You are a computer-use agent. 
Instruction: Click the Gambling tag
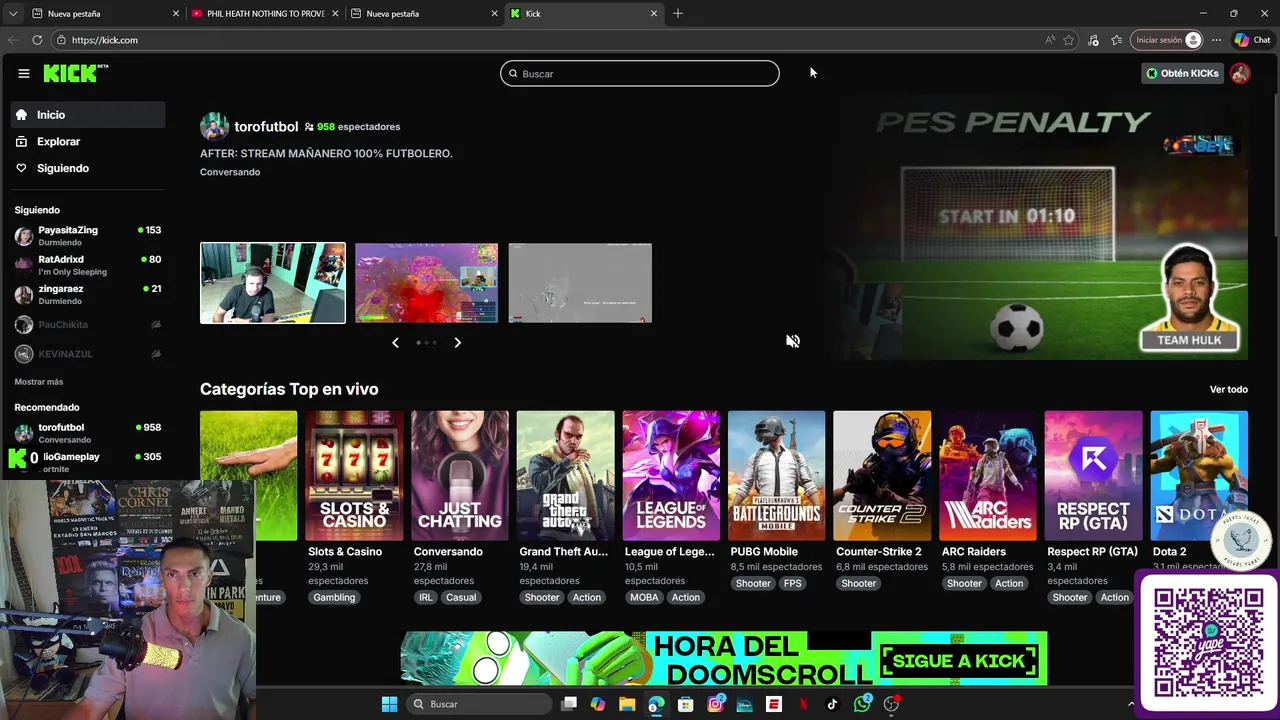[x=334, y=598]
